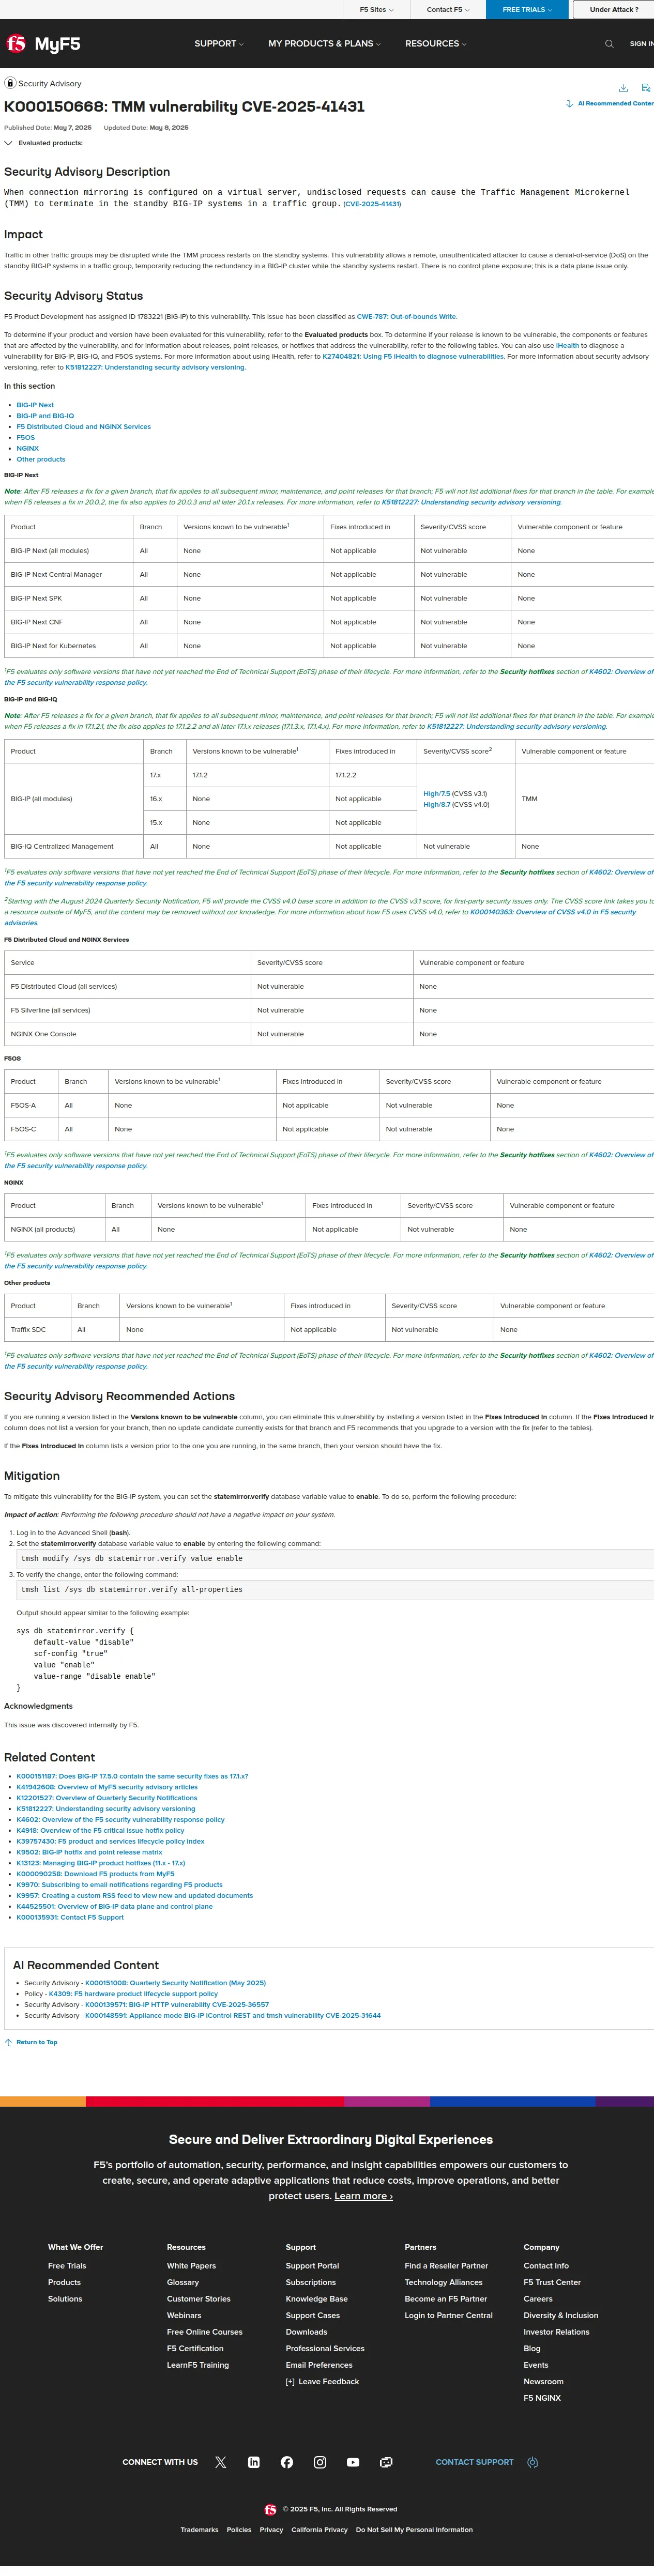The width and height of the screenshot is (654, 2576).
Task: Open the iHealth link
Action: click(x=567, y=345)
